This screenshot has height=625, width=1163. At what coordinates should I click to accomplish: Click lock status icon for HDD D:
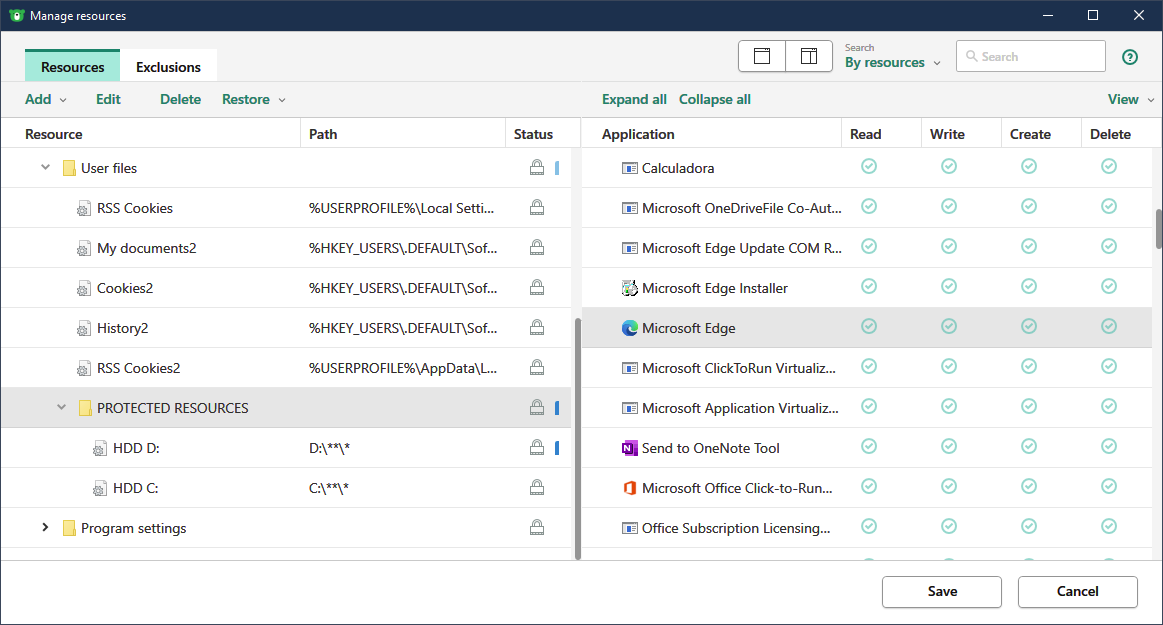[537, 448]
